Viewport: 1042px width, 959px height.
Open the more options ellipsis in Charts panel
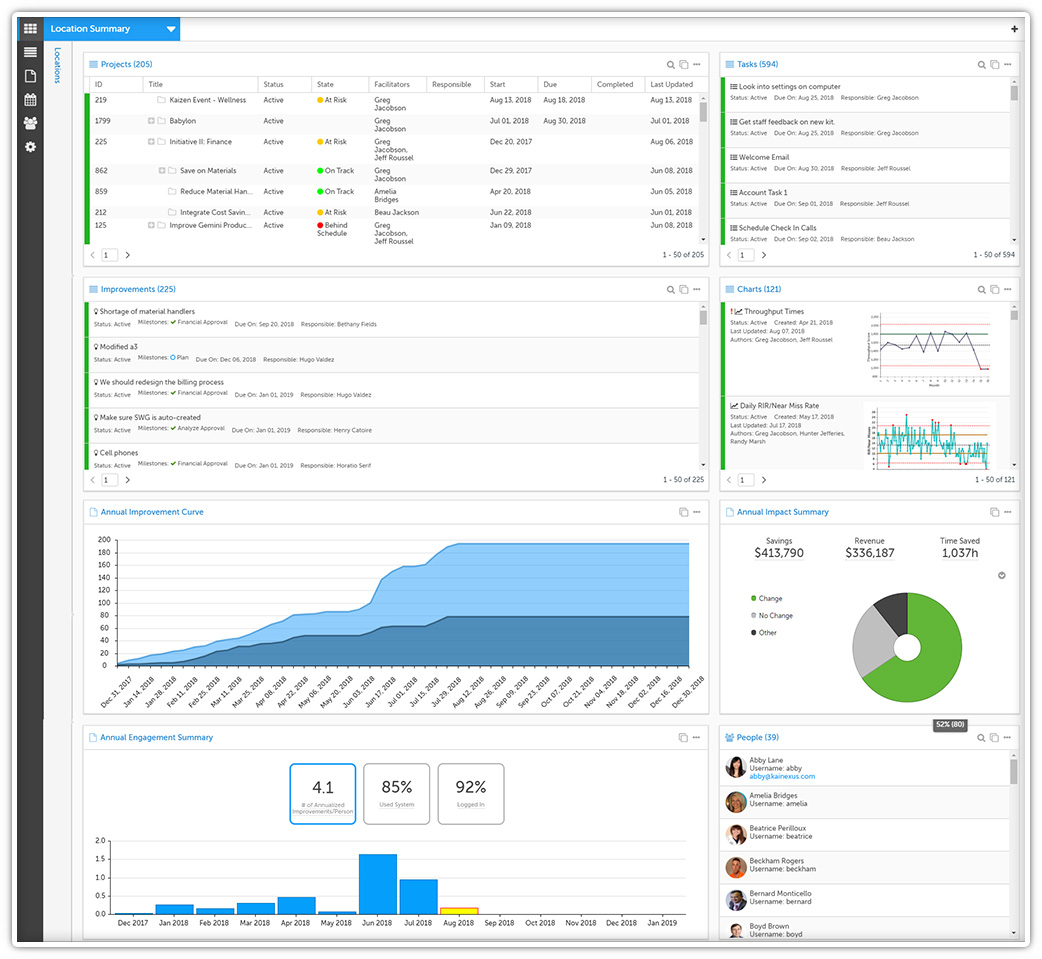(1007, 290)
